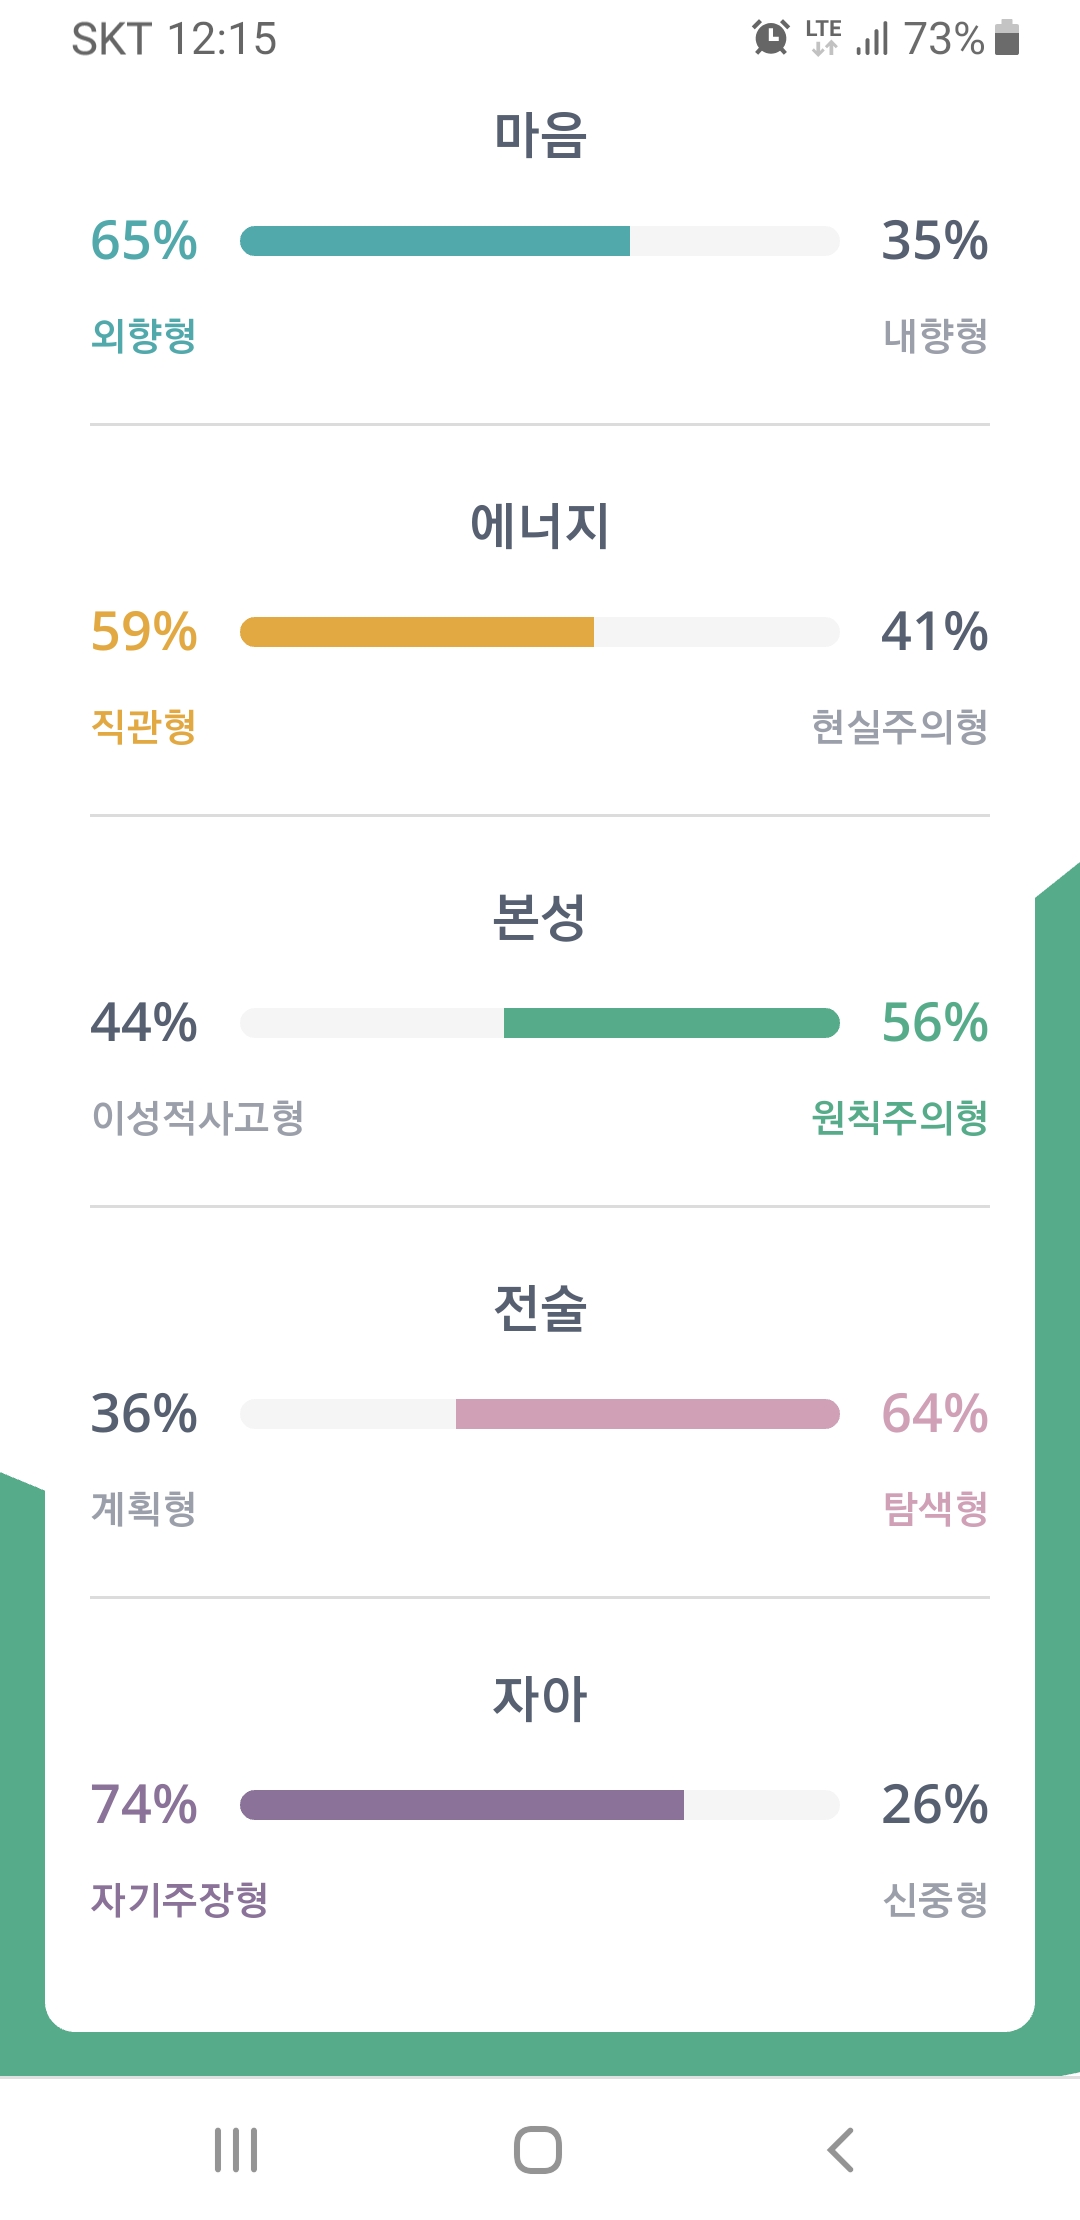The width and height of the screenshot is (1080, 2220).
Task: Select the 자기주장형 label
Action: click(x=179, y=1900)
